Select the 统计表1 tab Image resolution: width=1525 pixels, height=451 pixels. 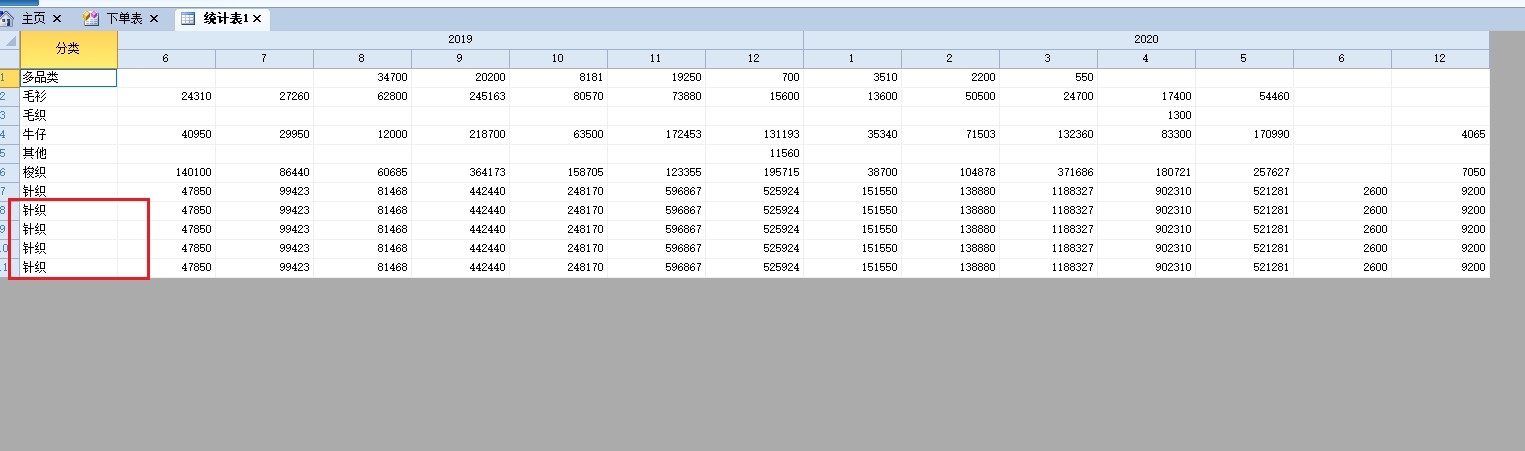tap(226, 19)
